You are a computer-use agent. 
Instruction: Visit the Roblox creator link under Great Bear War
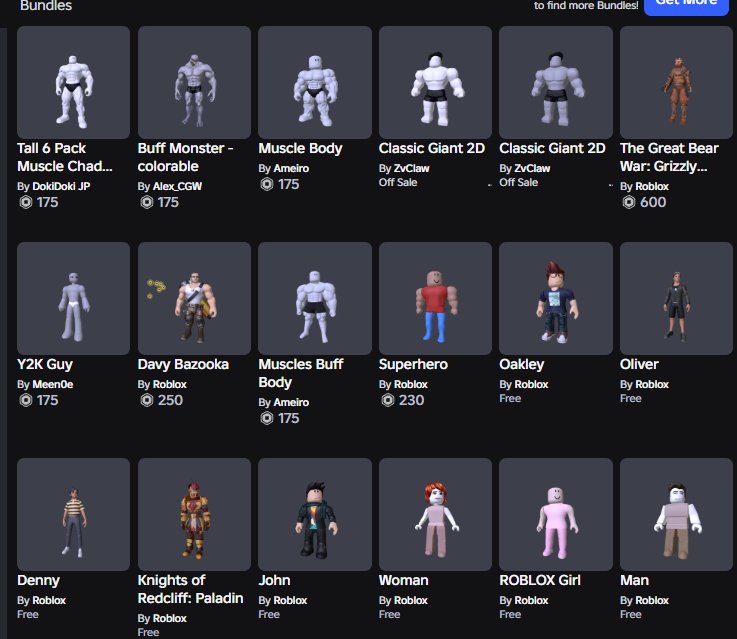pos(652,187)
